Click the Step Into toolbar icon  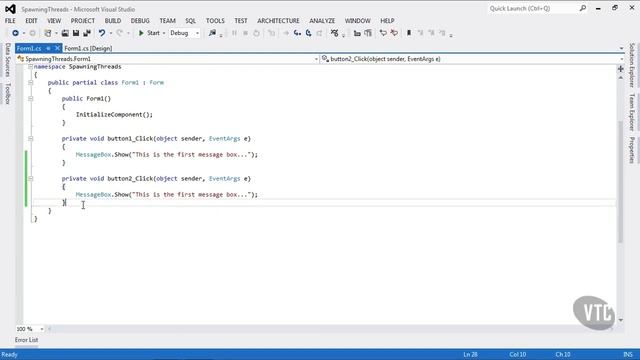[x=297, y=33]
